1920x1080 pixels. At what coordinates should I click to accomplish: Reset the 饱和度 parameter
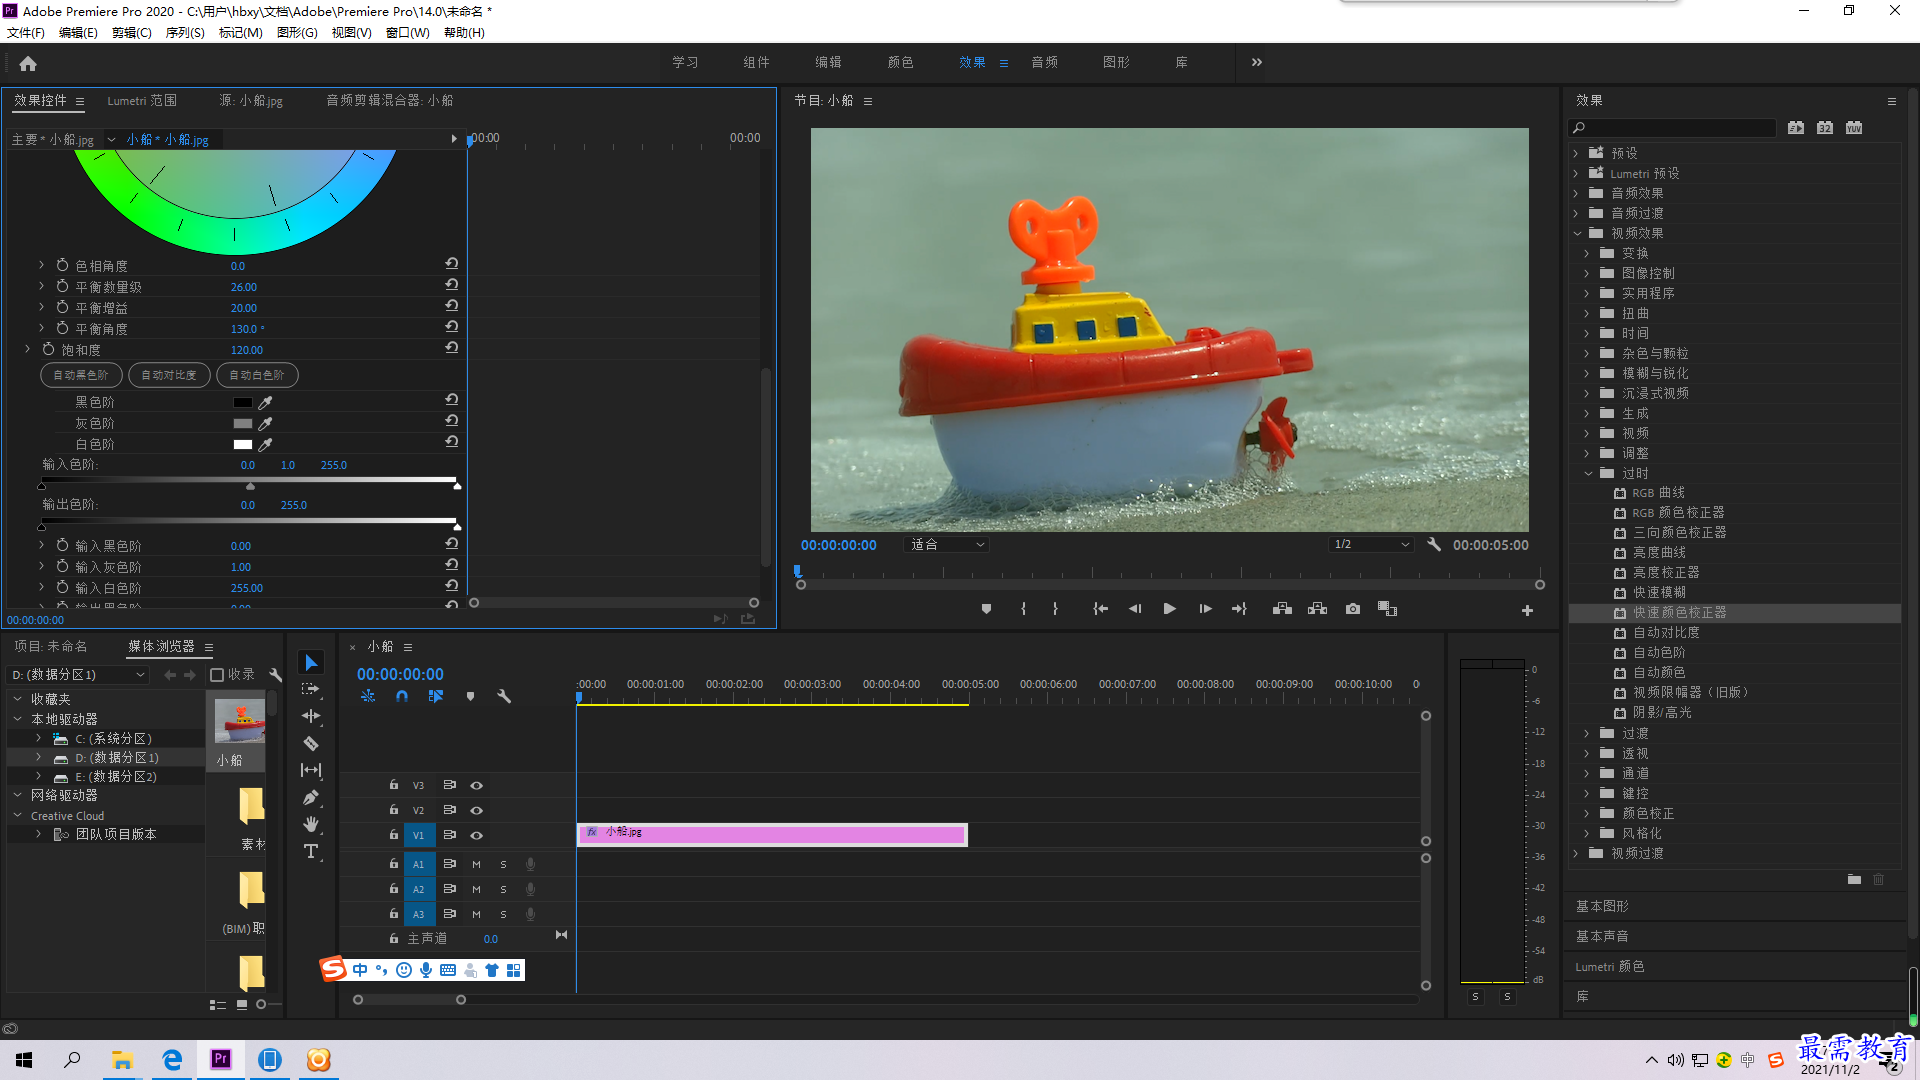click(x=452, y=349)
